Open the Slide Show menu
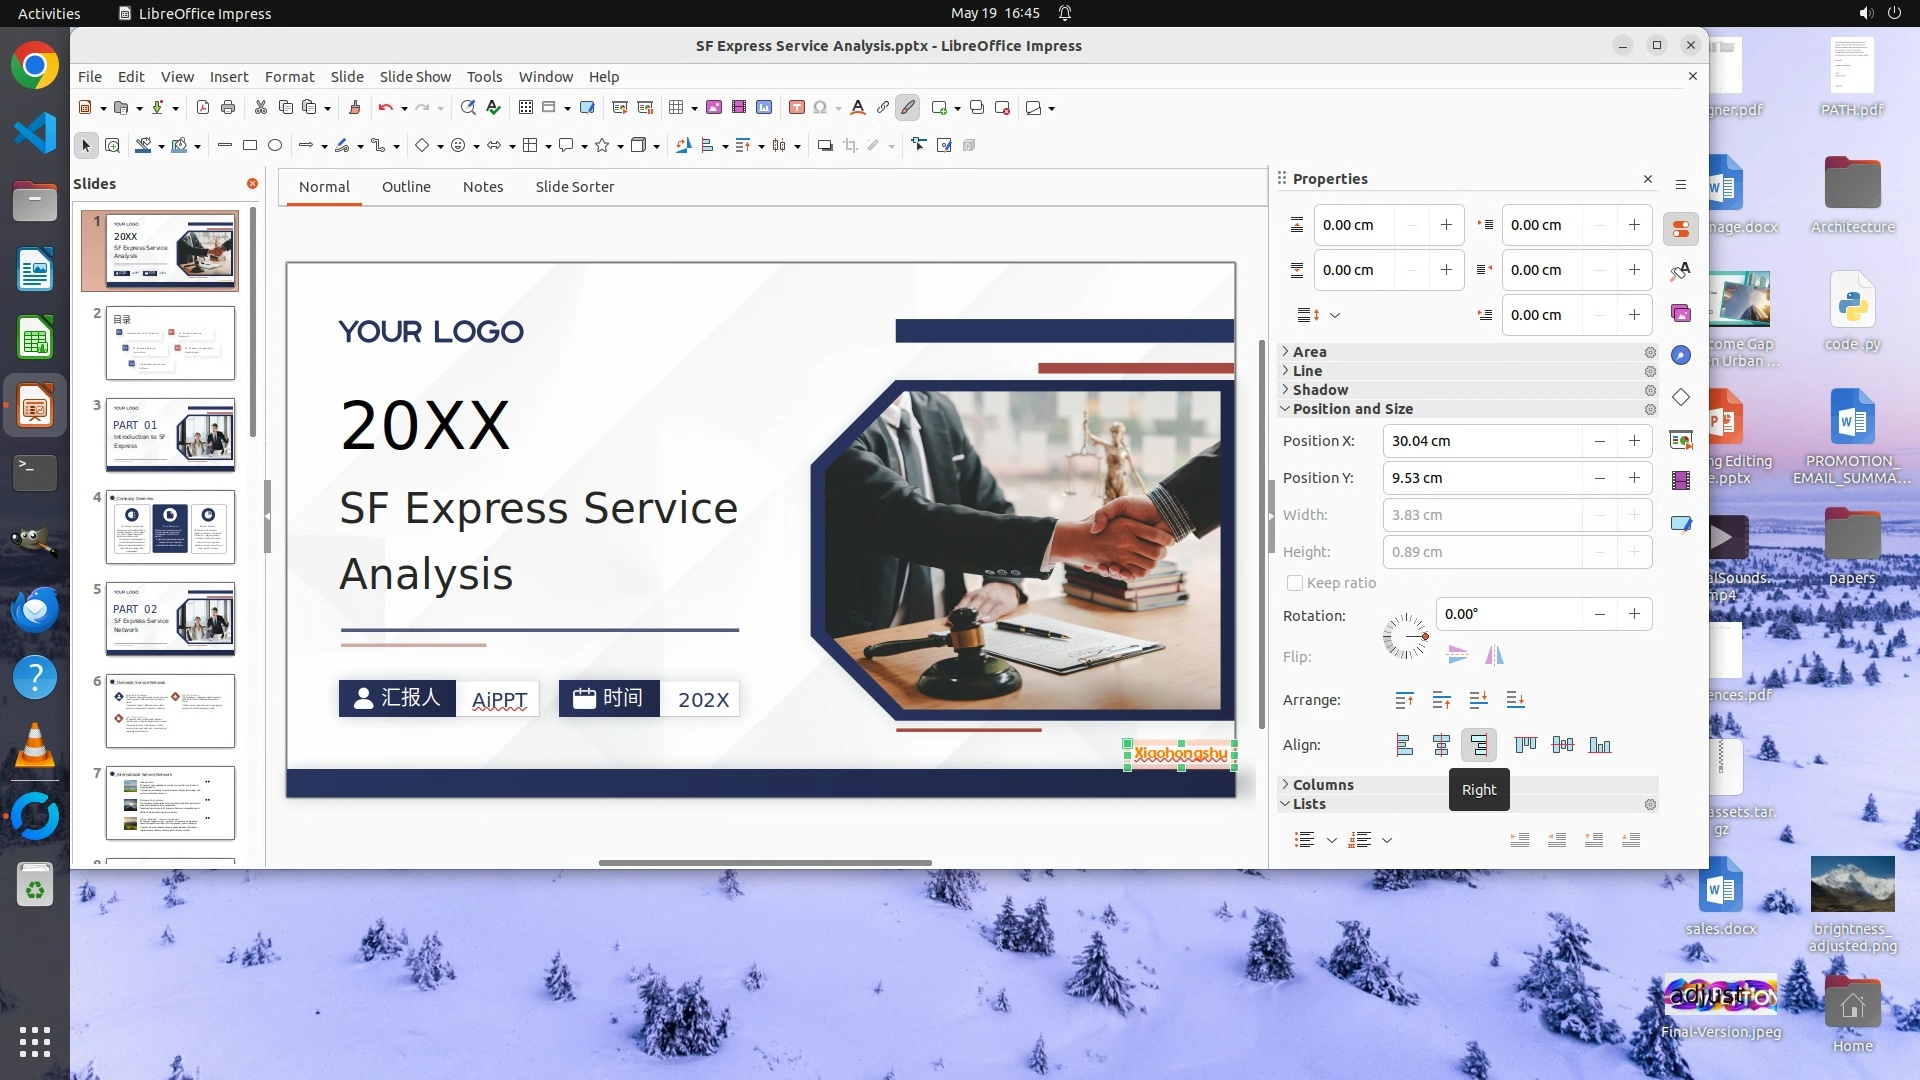This screenshot has height=1080, width=1920. coord(415,77)
